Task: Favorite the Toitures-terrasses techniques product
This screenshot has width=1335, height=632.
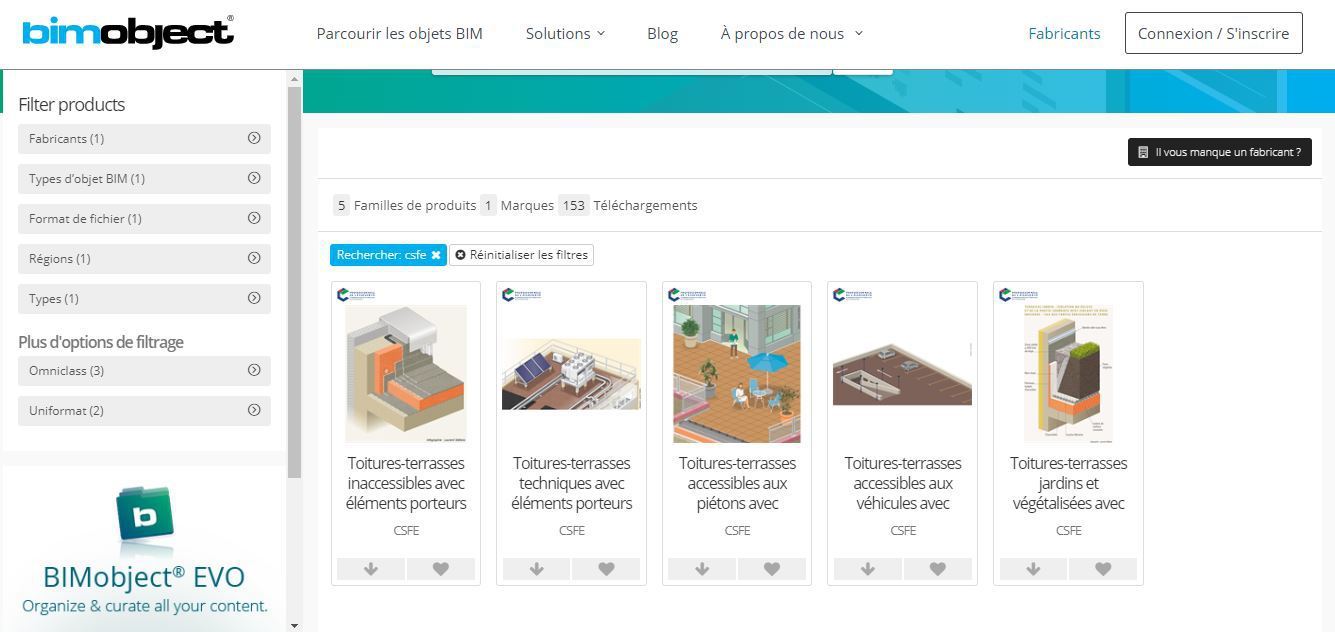Action: tap(606, 568)
